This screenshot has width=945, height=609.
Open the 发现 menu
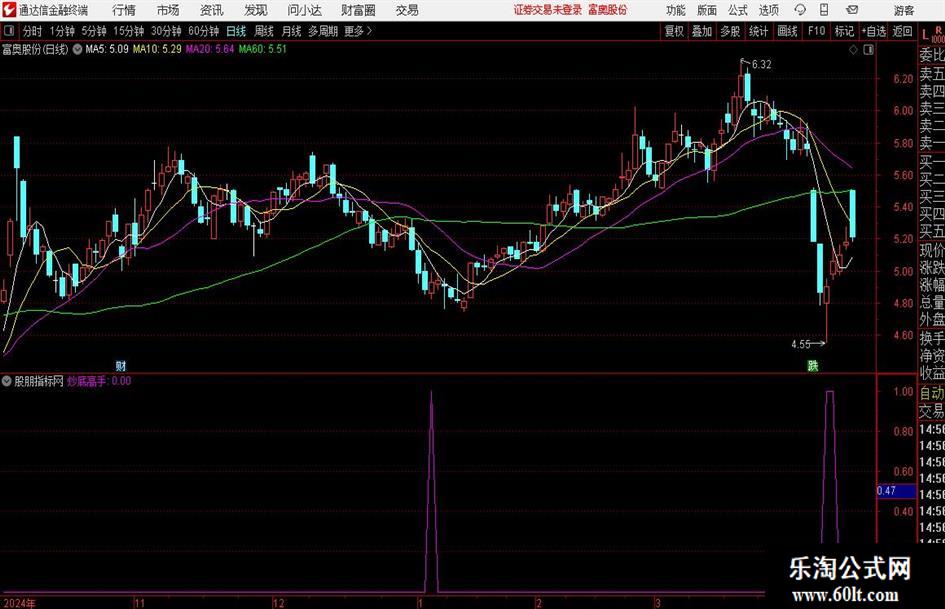[256, 10]
